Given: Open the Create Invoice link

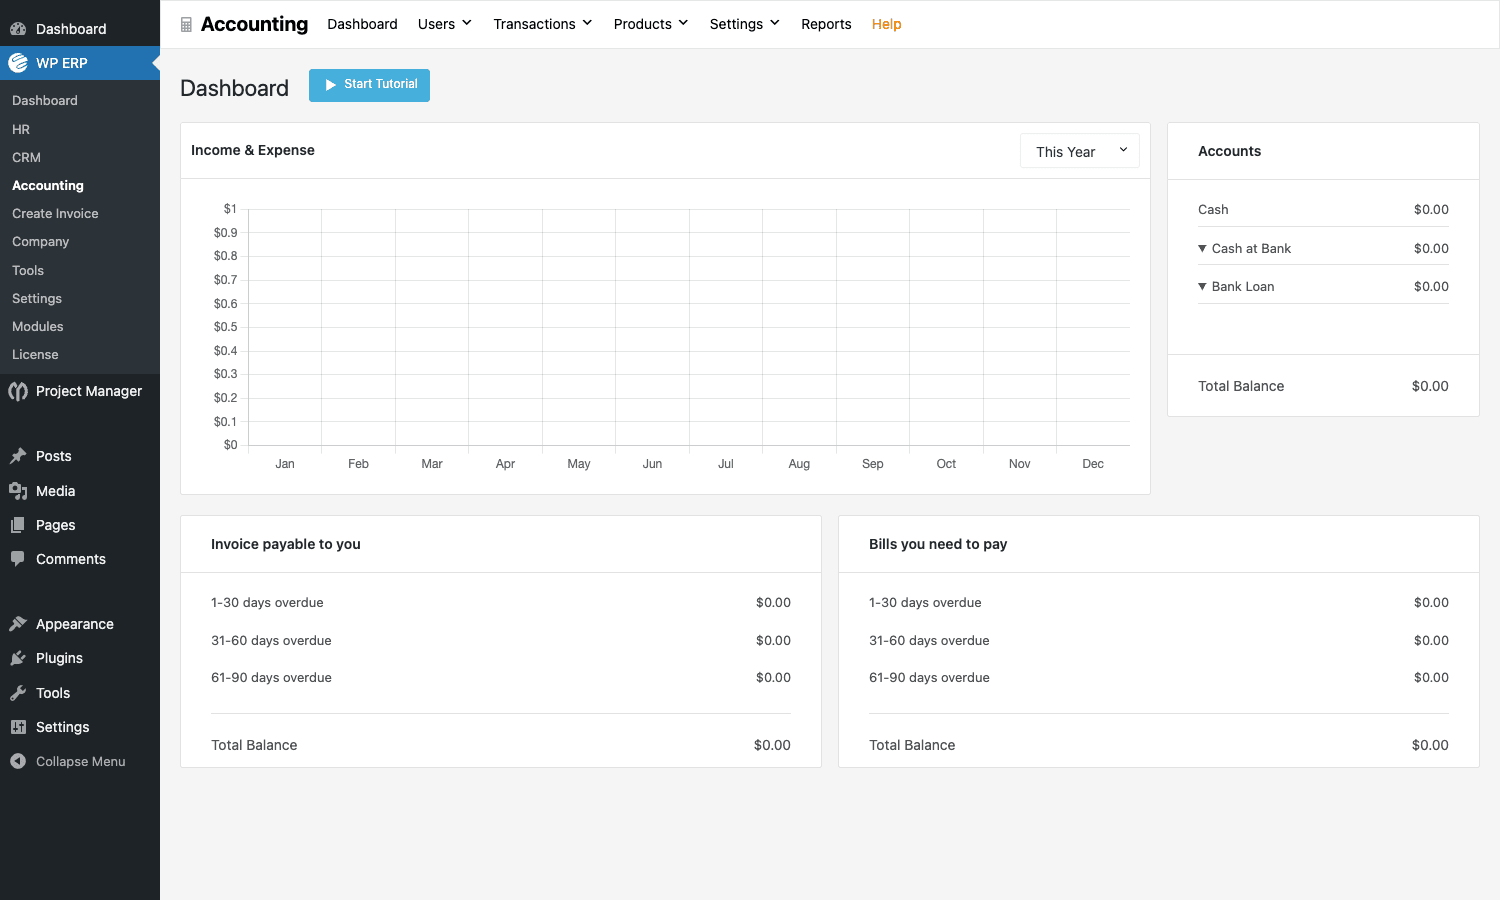Looking at the screenshot, I should click(55, 213).
